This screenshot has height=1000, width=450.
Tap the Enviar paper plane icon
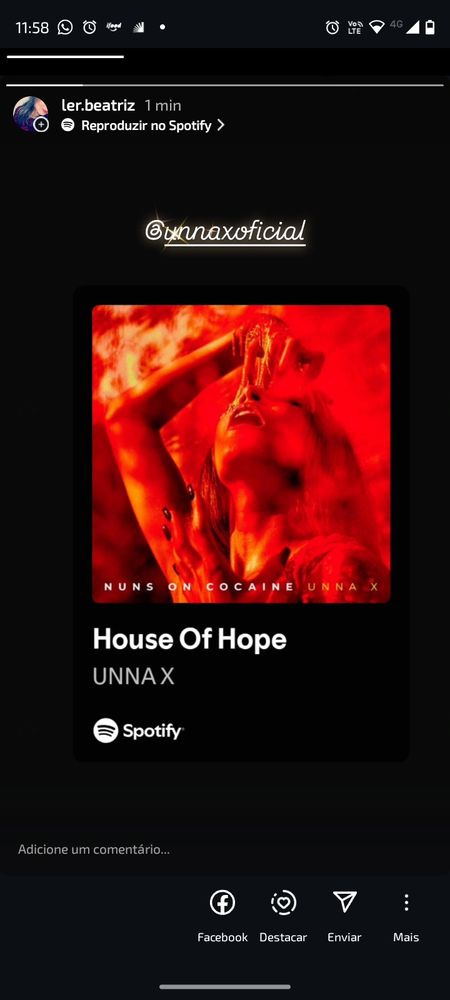[x=344, y=902]
